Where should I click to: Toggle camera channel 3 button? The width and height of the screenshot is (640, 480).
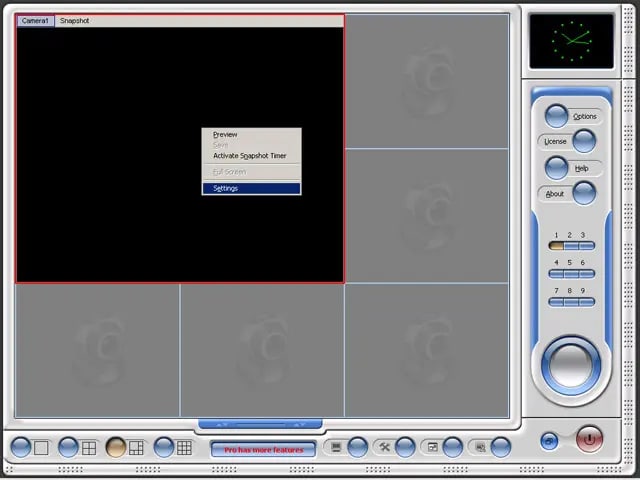point(587,246)
